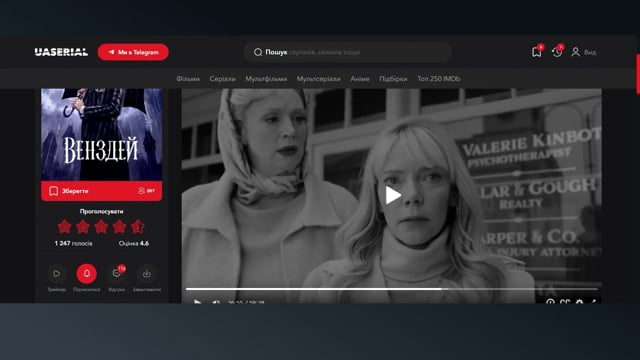The height and width of the screenshot is (360, 640).
Task: Click the player volume speaker icon
Action: pos(216,302)
